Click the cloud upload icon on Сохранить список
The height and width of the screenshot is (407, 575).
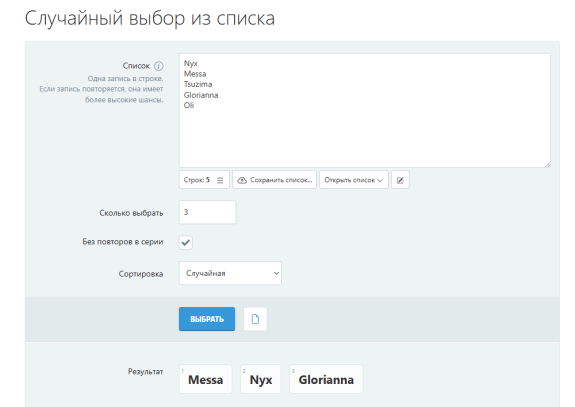click(242, 180)
